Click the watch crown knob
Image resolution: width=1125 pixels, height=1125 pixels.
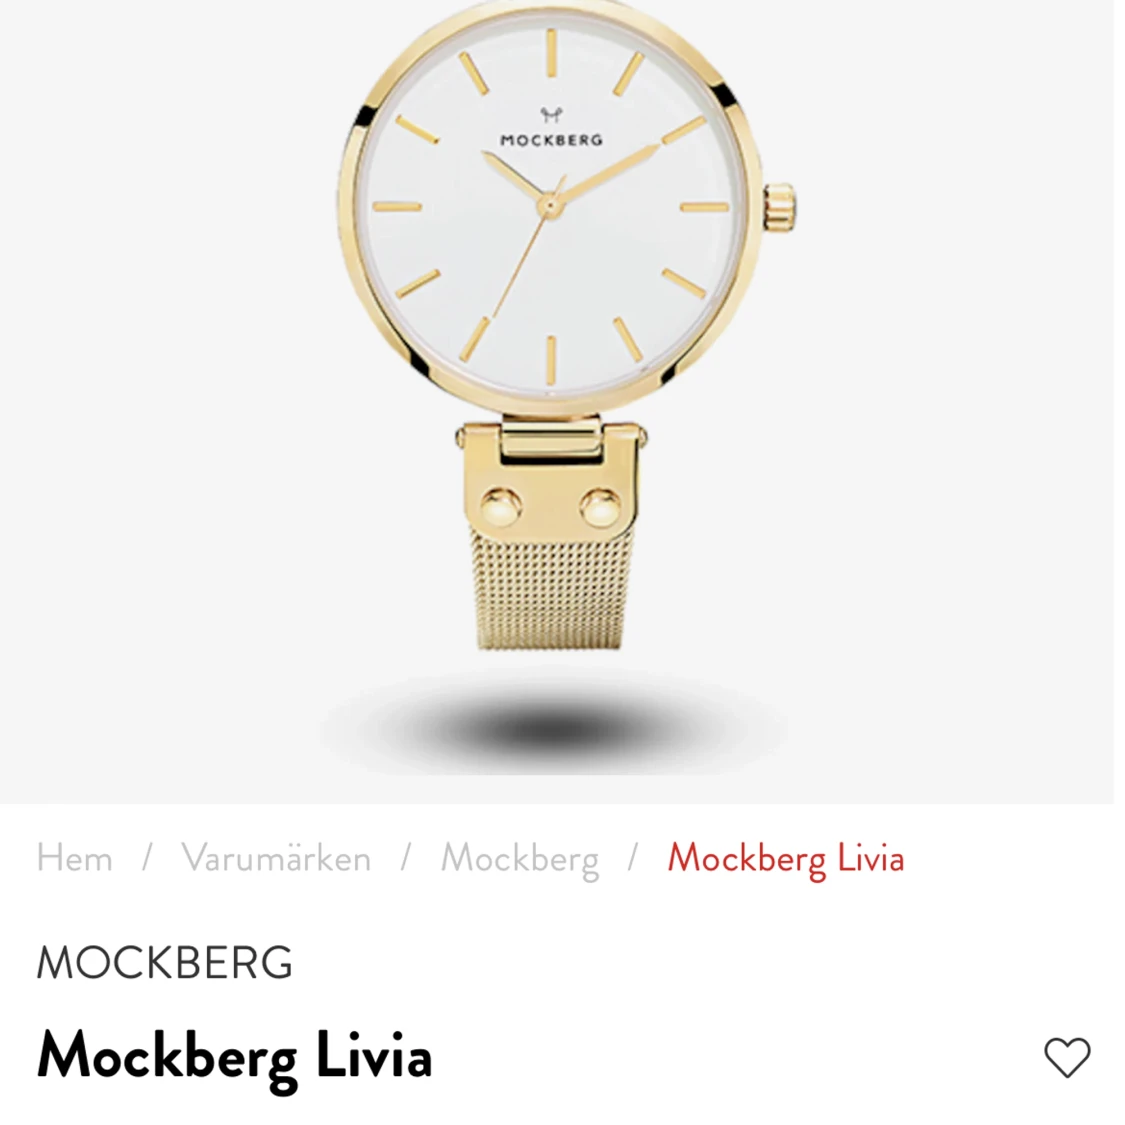coord(779,207)
